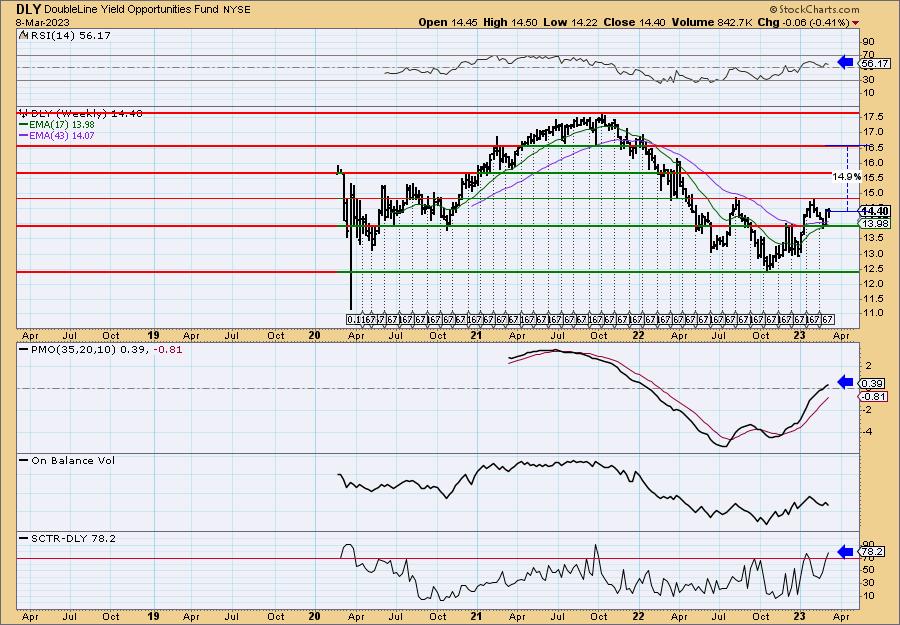Click the 90 label on RSI axis
This screenshot has width=900, height=625.
point(868,42)
